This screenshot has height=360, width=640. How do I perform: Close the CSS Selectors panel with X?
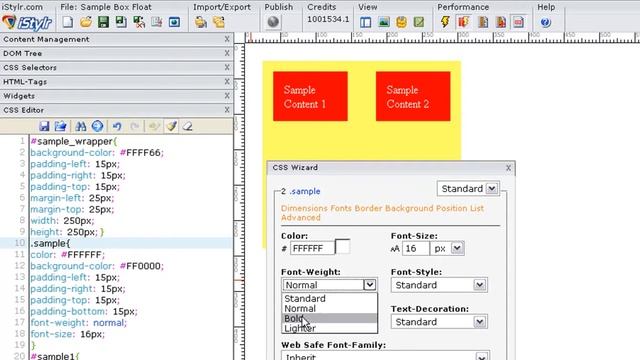pyautogui.click(x=227, y=67)
